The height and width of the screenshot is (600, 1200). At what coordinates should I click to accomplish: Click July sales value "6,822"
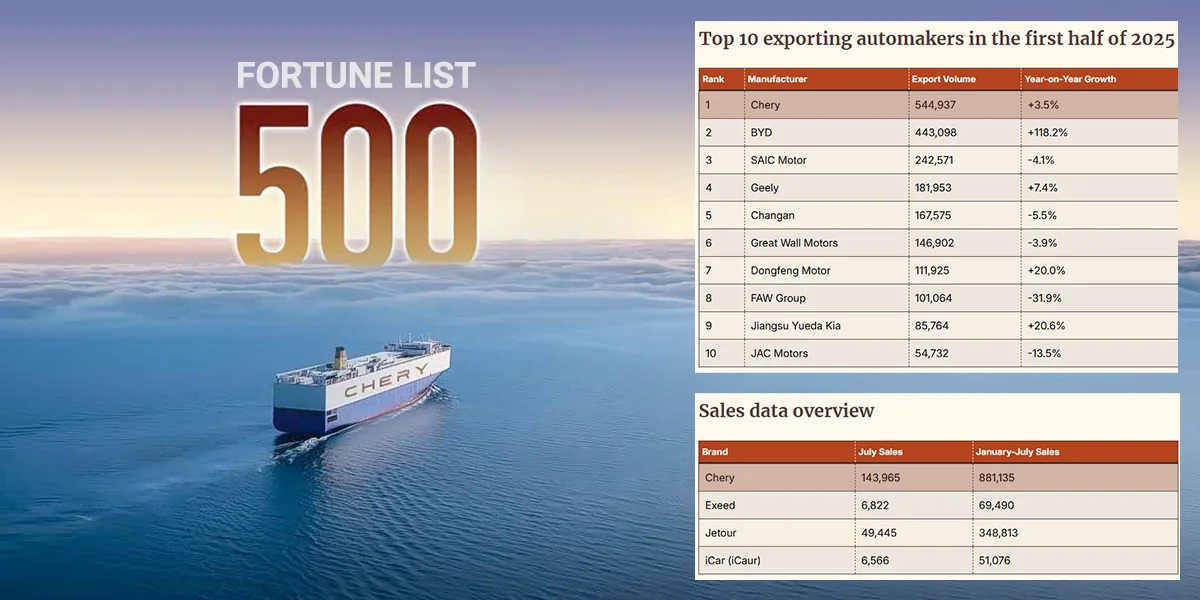[x=875, y=506]
